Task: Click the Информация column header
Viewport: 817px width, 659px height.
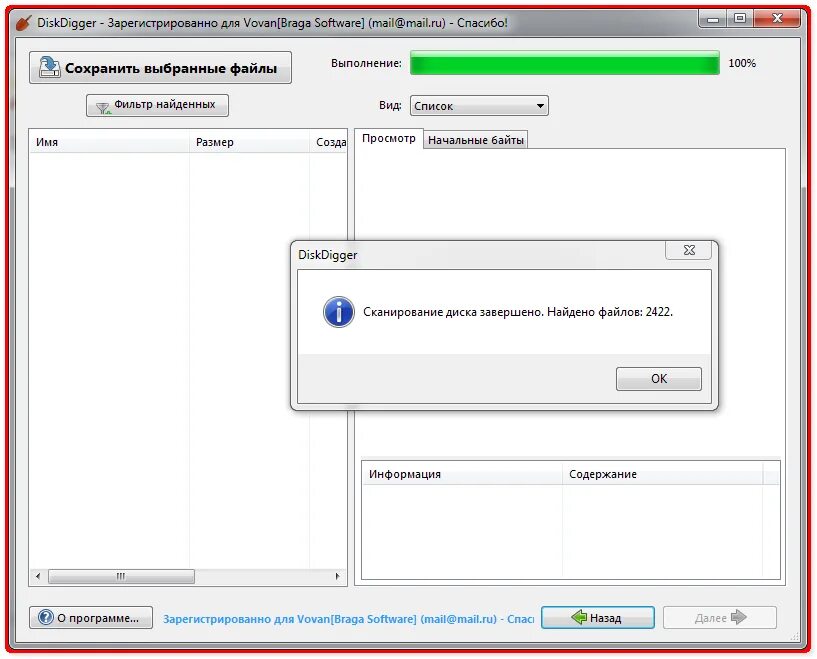Action: pos(462,474)
